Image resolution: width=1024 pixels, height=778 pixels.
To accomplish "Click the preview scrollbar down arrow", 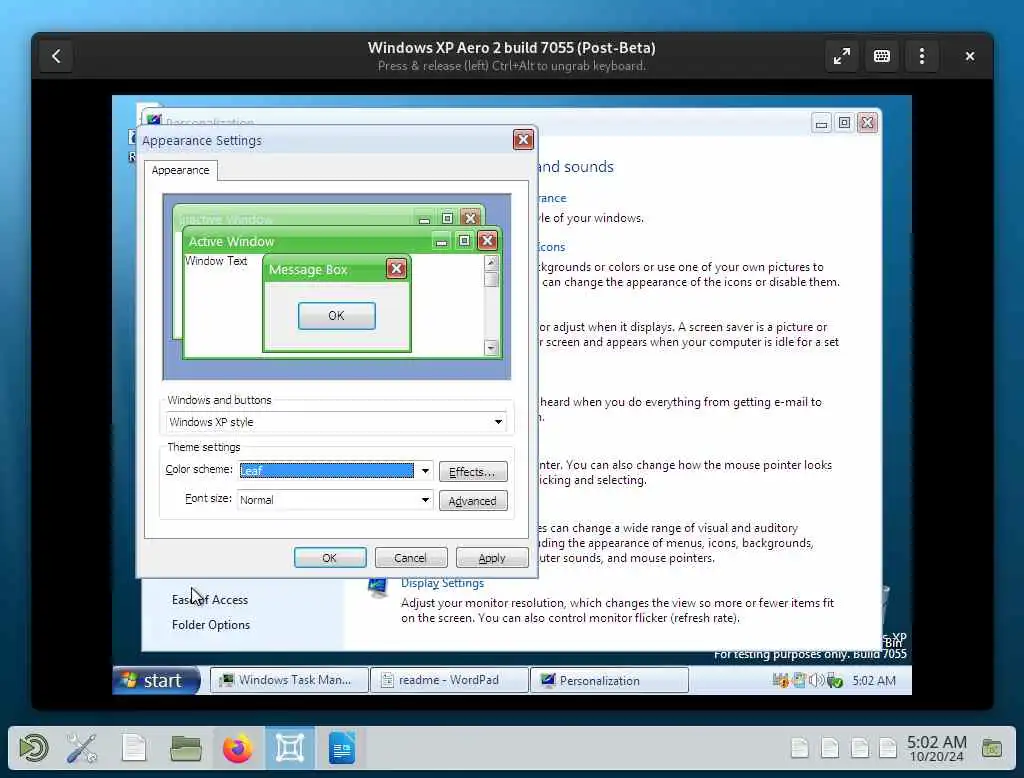I will [x=491, y=348].
